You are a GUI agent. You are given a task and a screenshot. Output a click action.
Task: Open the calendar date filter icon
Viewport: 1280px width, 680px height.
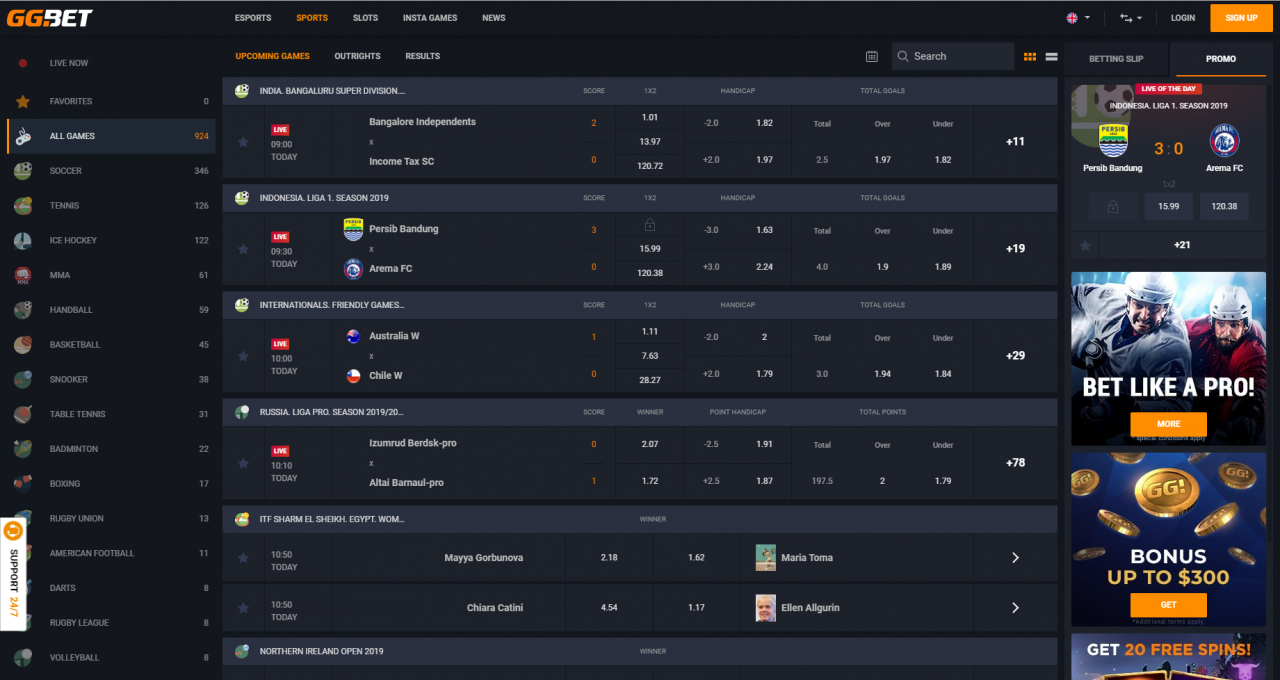871,57
